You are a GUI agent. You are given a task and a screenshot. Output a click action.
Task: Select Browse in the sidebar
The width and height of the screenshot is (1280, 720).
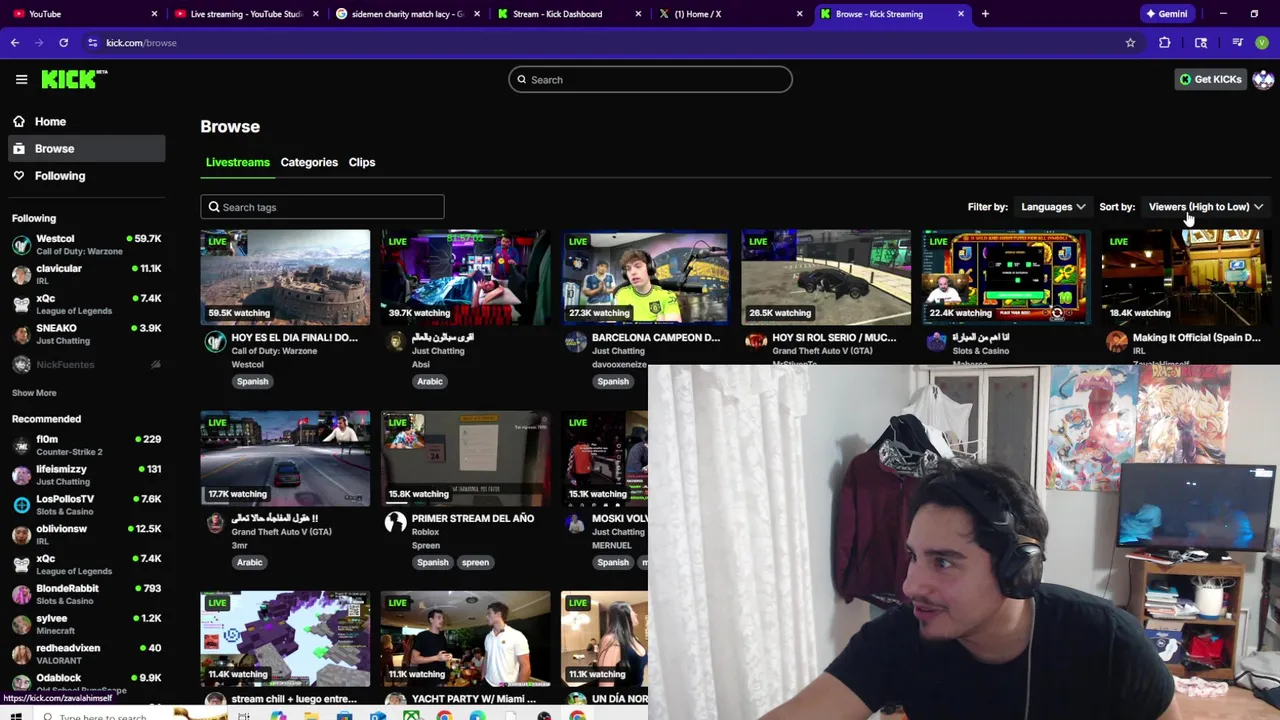point(86,149)
